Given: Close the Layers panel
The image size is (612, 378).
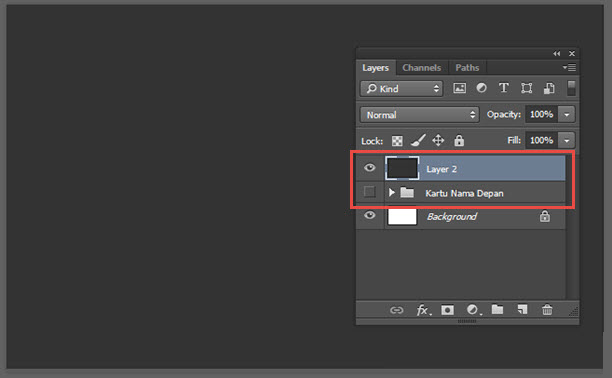Looking at the screenshot, I should pos(572,53).
